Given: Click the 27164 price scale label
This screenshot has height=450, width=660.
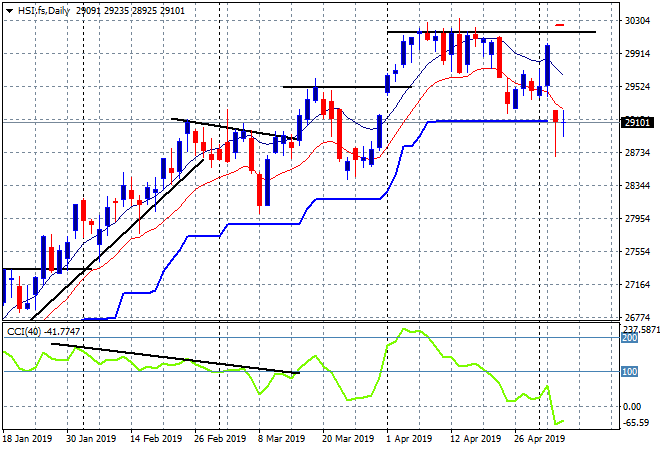Looking at the screenshot, I should 637,285.
